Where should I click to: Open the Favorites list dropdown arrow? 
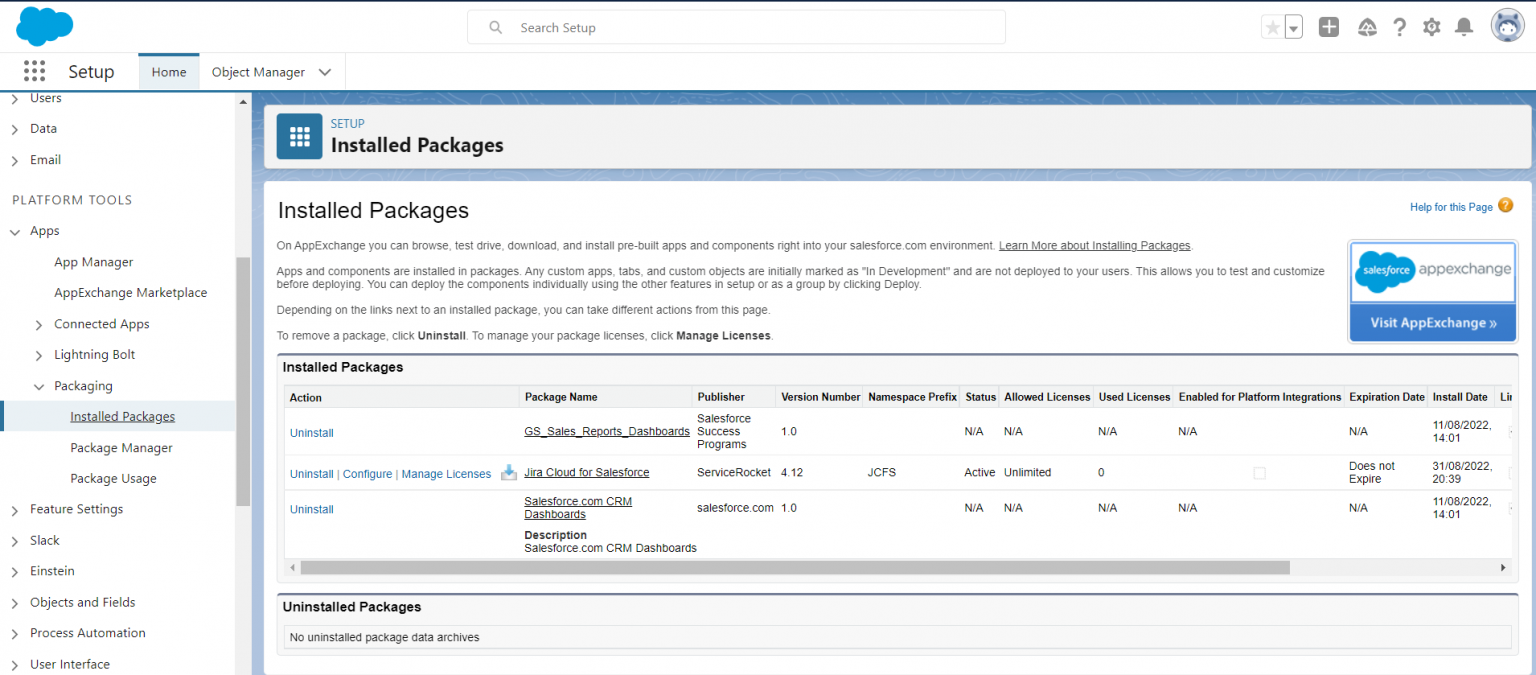pos(1294,28)
